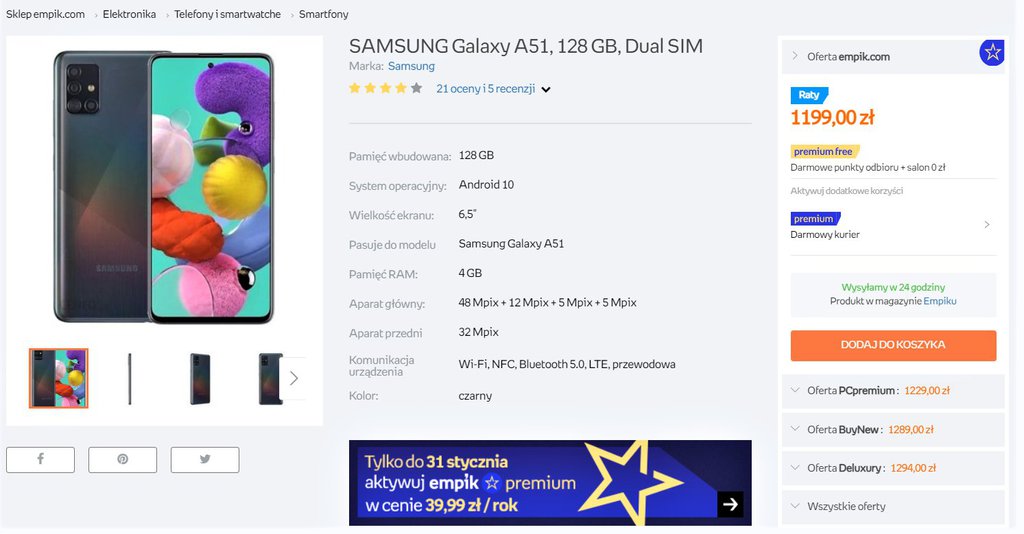1024x534 pixels.
Task: Select the side-view phone thumbnail
Action: [x=129, y=379]
